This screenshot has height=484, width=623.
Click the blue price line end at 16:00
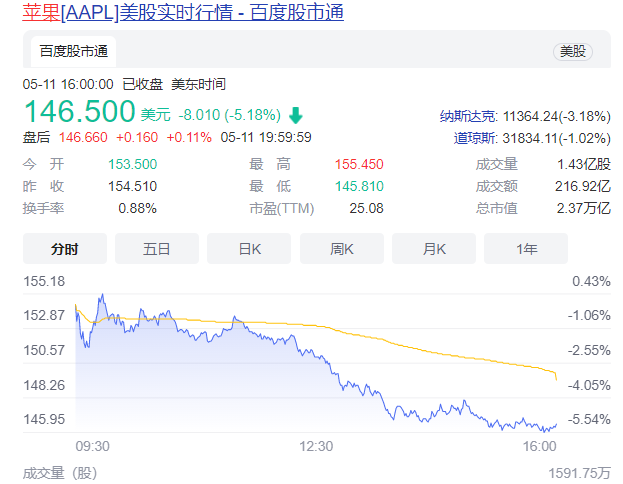[x=556, y=425]
